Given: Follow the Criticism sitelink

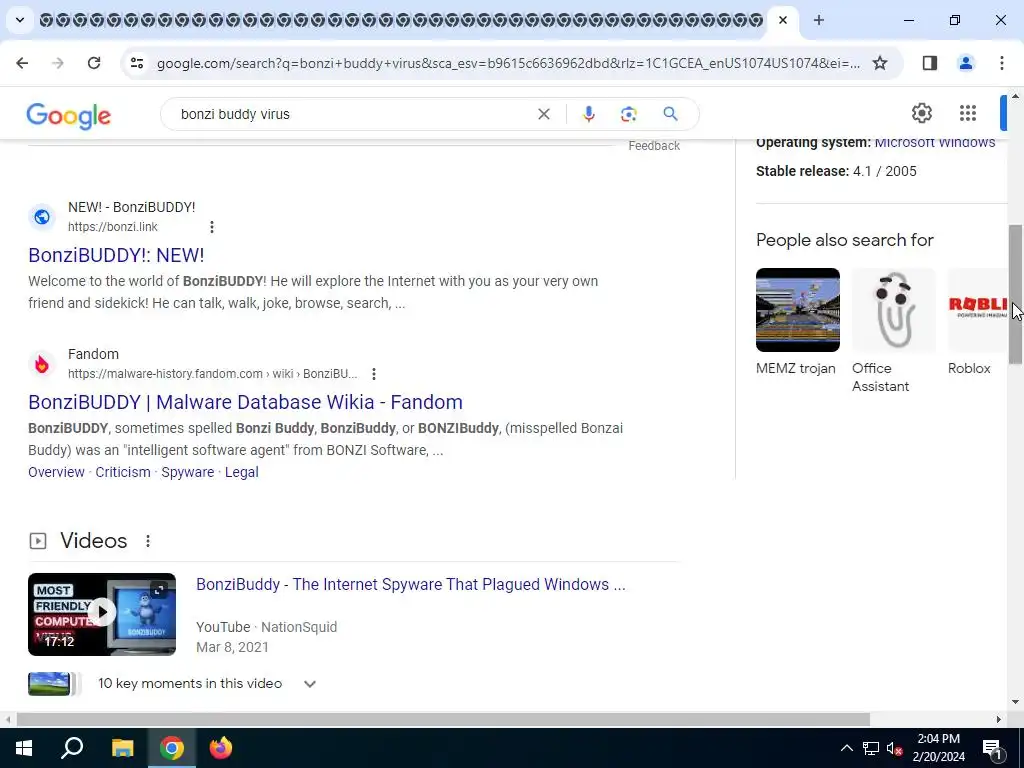Looking at the screenshot, I should tap(123, 472).
